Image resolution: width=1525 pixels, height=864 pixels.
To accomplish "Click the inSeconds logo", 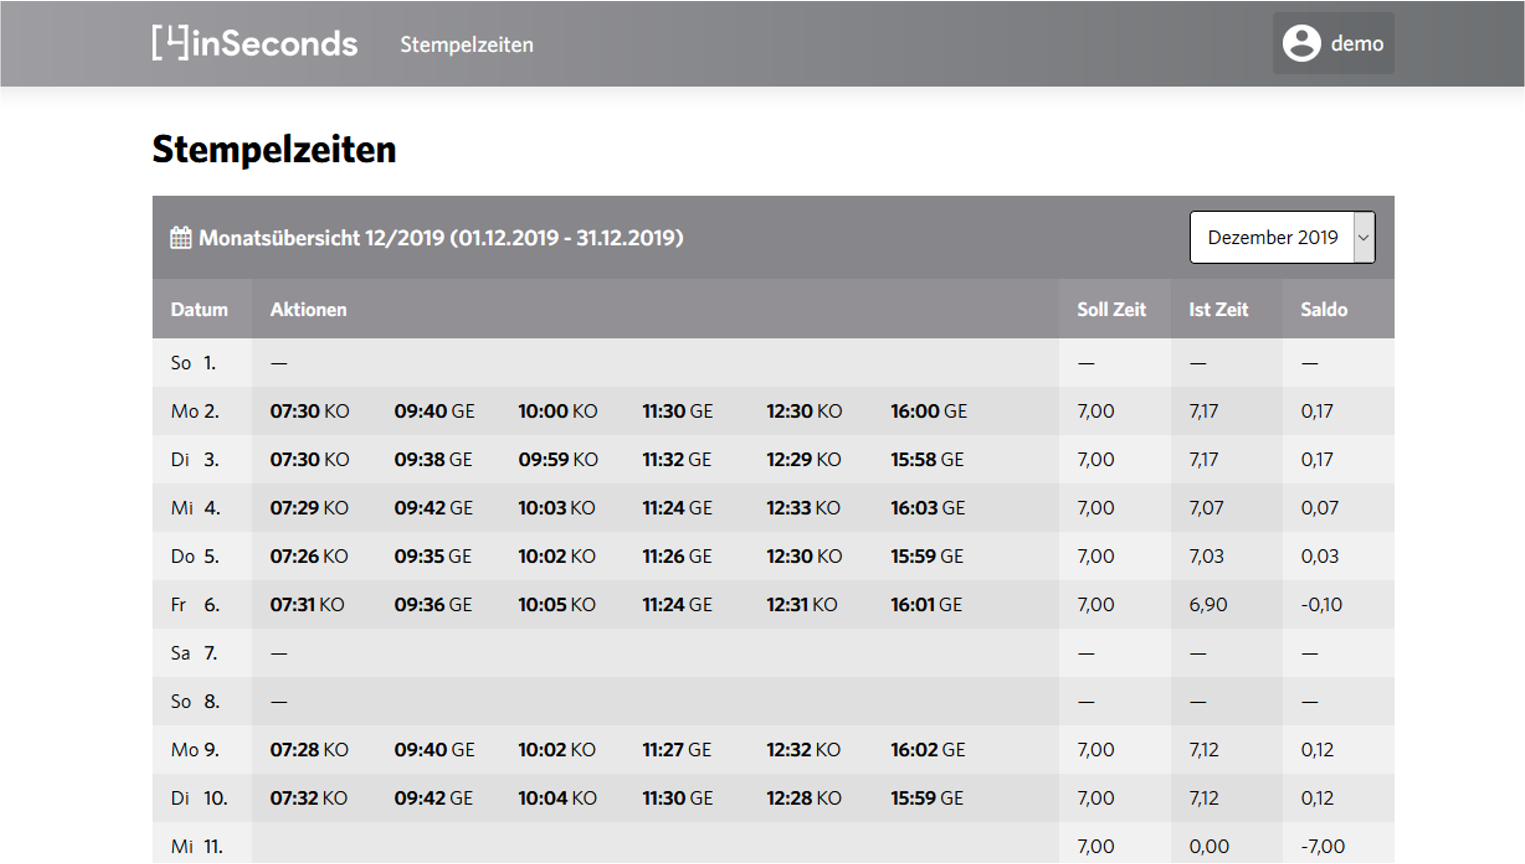I will pyautogui.click(x=254, y=43).
